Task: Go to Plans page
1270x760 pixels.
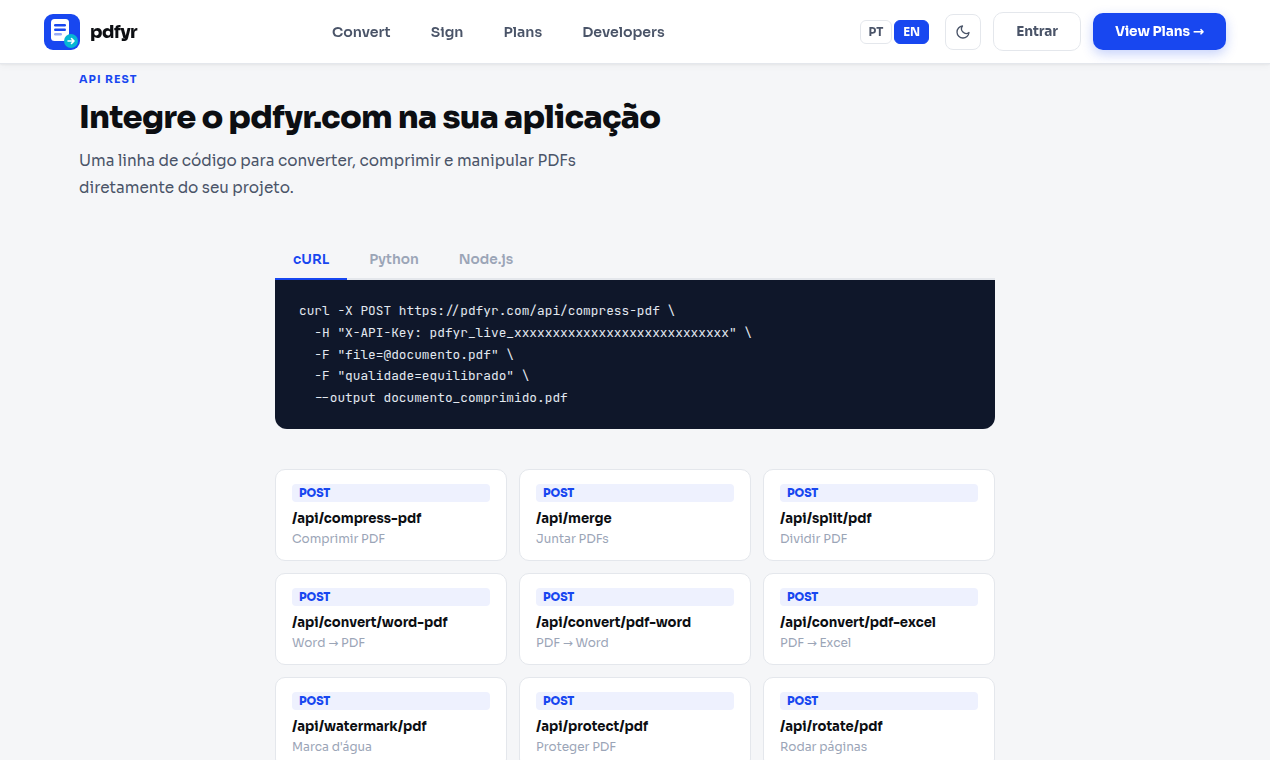Action: pos(523,32)
